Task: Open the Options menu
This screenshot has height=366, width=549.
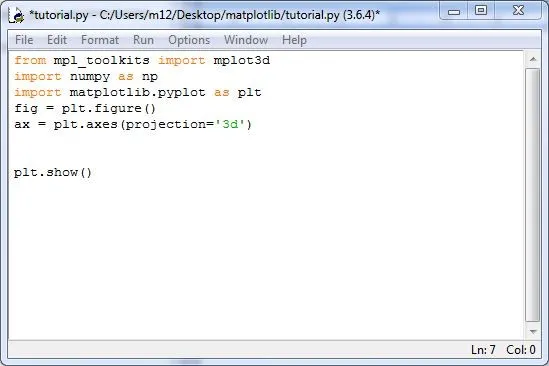Action: (x=189, y=40)
